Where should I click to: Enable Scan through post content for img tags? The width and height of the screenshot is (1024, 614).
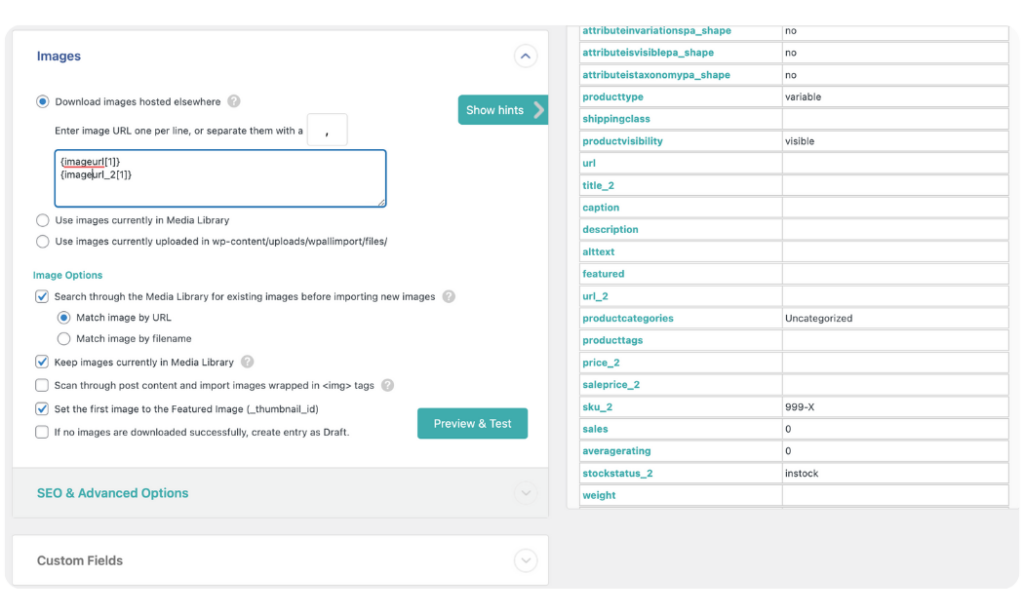point(42,385)
